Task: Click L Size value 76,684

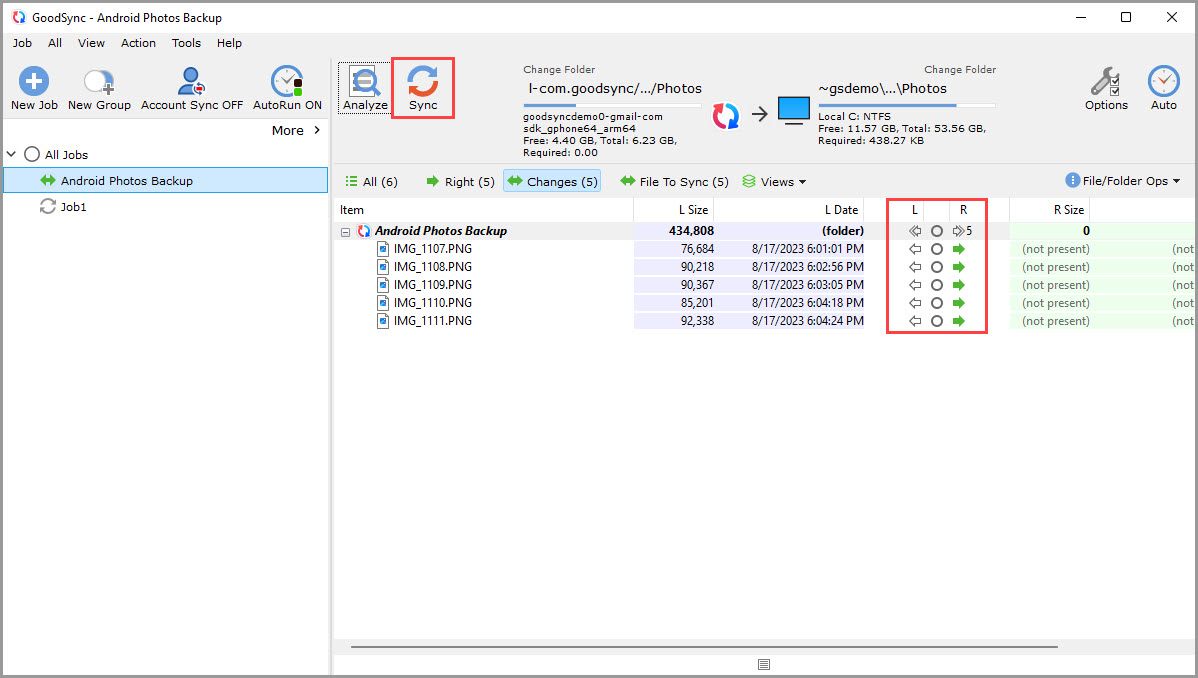Action: [x=697, y=248]
